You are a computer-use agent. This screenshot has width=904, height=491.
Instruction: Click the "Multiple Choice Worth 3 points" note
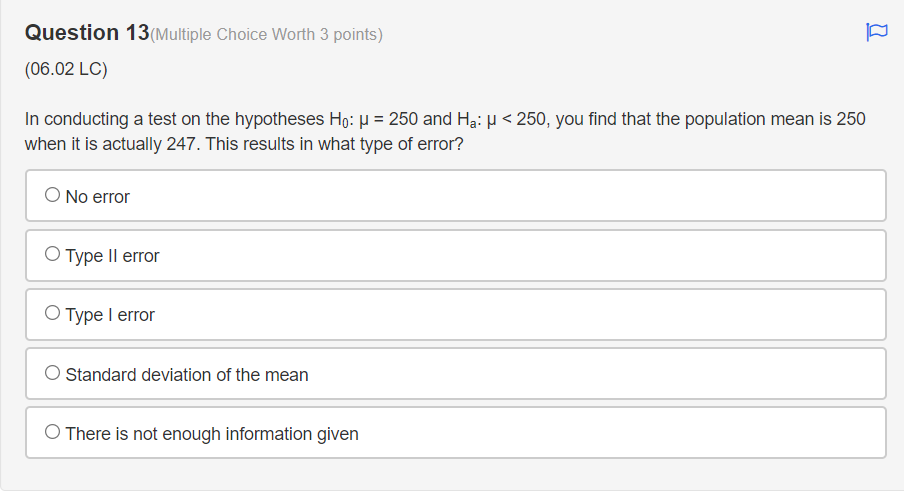(266, 35)
